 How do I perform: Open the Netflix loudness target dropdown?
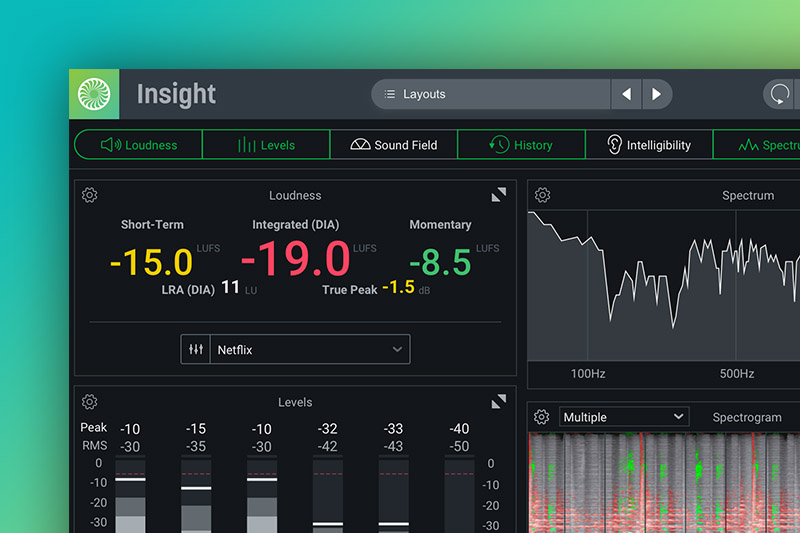pyautogui.click(x=310, y=349)
